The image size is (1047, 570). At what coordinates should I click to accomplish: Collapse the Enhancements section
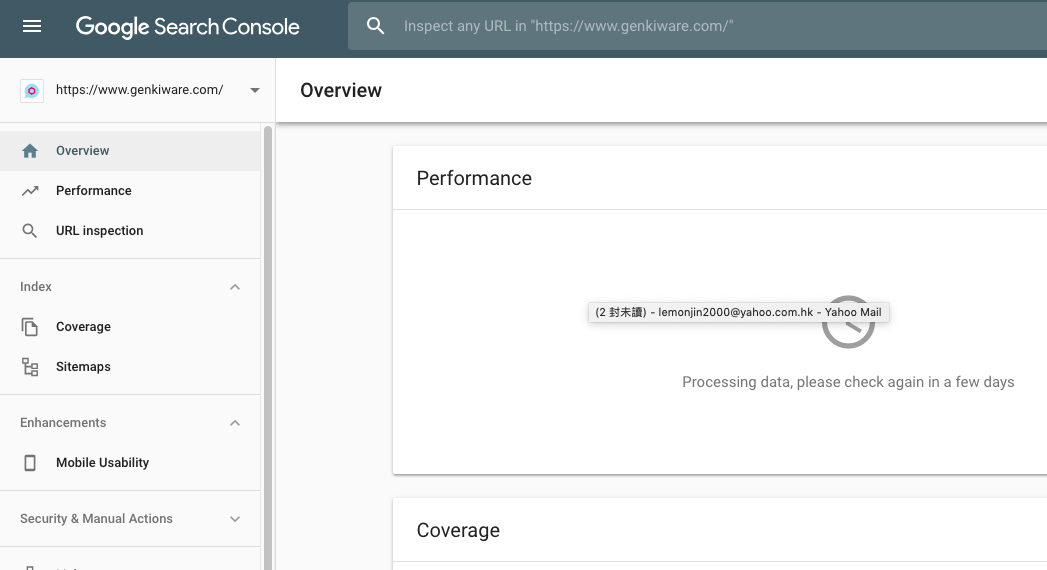coord(235,423)
